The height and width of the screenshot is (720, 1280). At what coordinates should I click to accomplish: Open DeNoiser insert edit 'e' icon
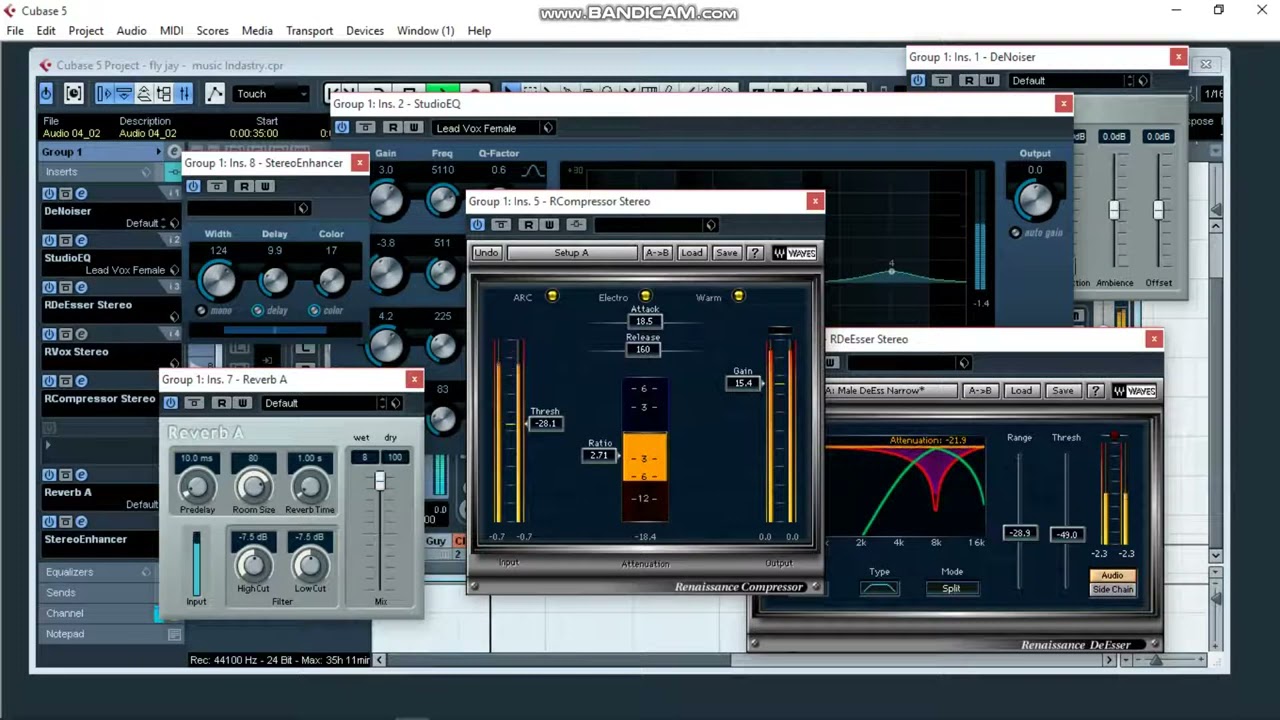click(x=81, y=194)
